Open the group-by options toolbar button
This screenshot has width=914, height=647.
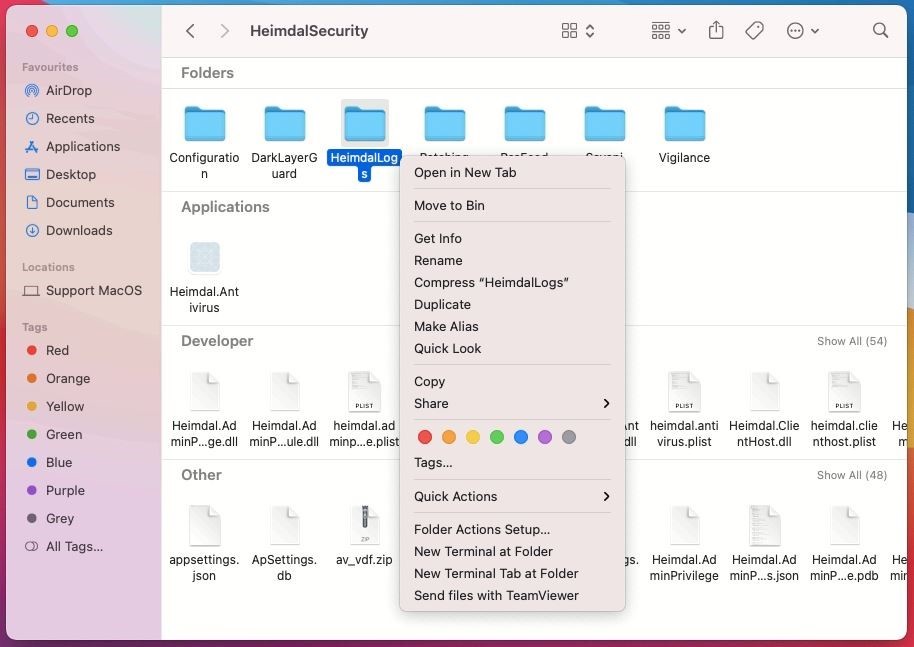coord(668,31)
